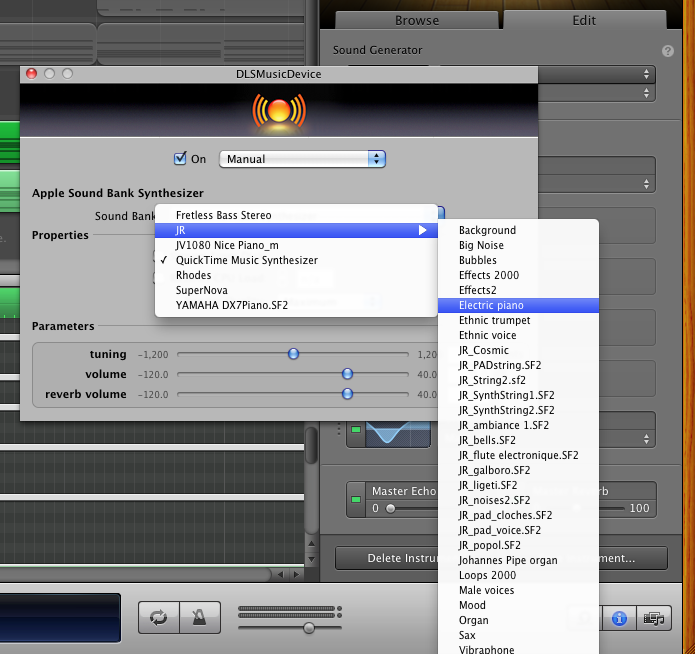
Task: Select Fretless Bass Stereo sound bank
Action: (x=296, y=215)
